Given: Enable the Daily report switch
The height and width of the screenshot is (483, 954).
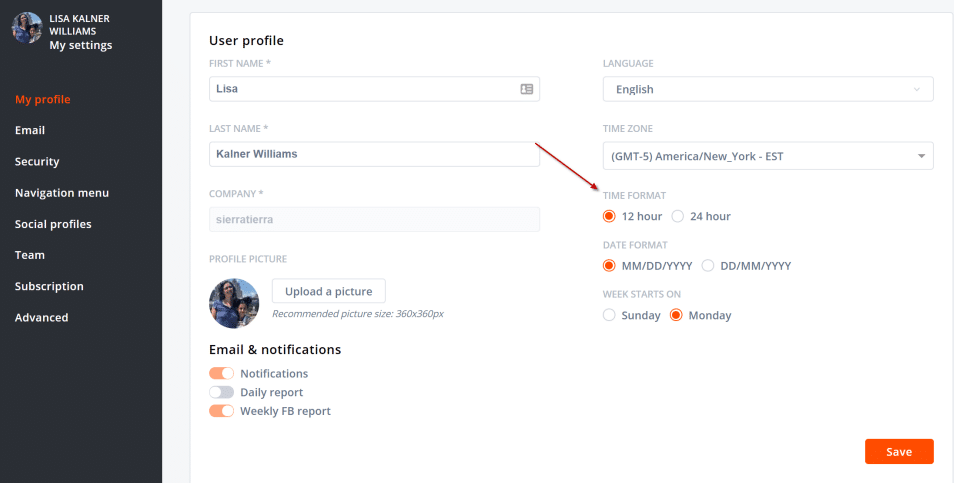Looking at the screenshot, I should click(x=221, y=392).
